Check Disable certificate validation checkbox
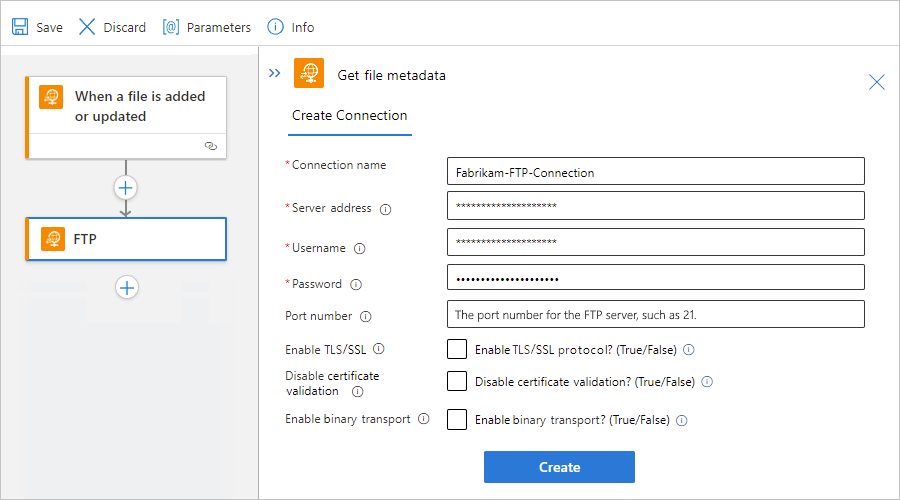The width and height of the screenshot is (900, 500). click(457, 381)
